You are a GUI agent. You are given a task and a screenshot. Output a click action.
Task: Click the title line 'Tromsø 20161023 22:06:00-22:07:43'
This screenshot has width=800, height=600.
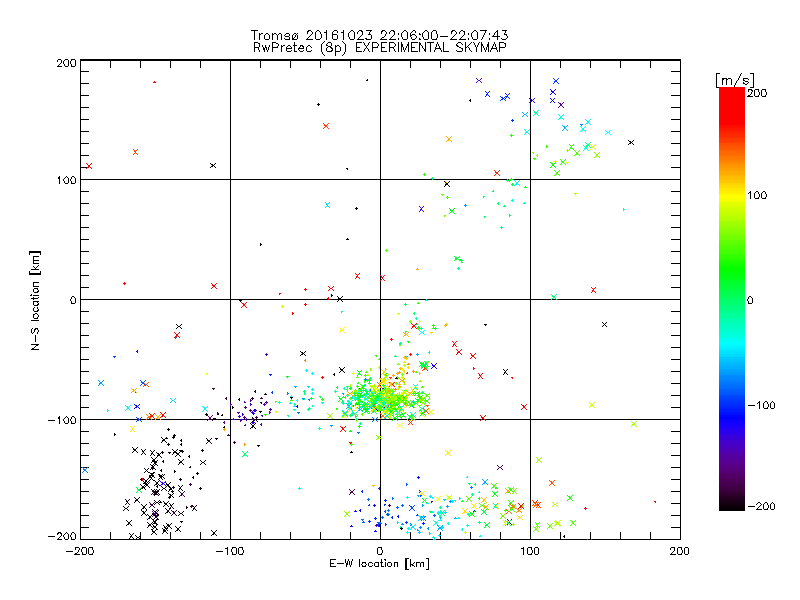[380, 35]
